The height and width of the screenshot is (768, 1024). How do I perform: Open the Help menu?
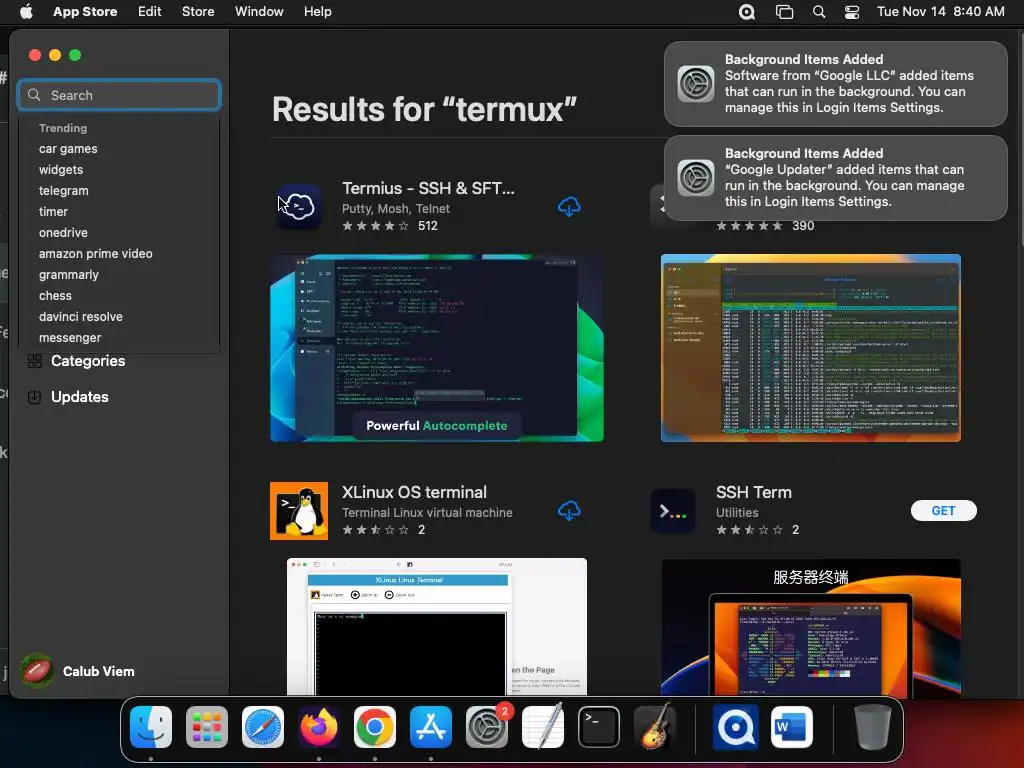pos(317,12)
